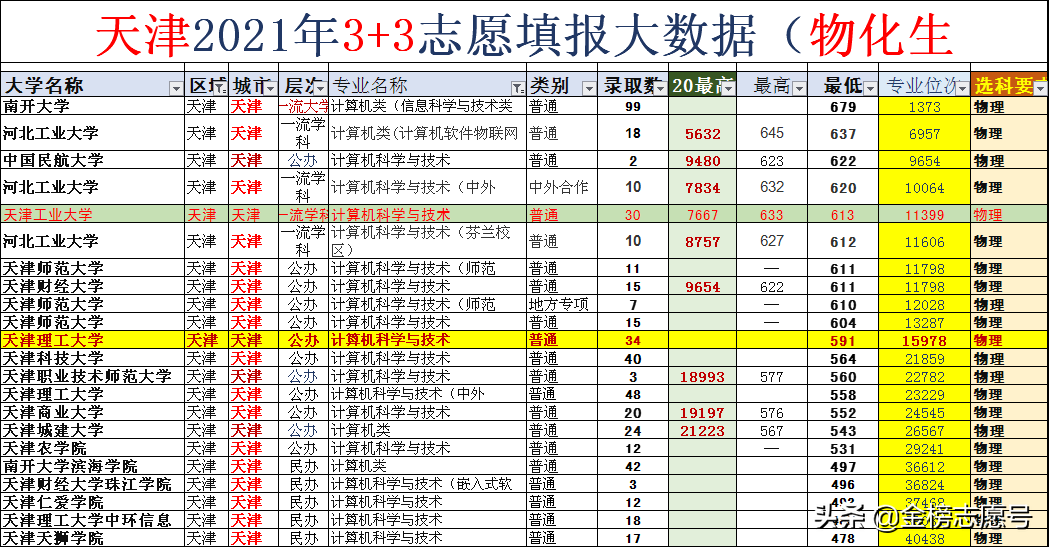This screenshot has height=547, width=1049.
Task: Select the 6957 rank cell
Action: click(x=925, y=134)
